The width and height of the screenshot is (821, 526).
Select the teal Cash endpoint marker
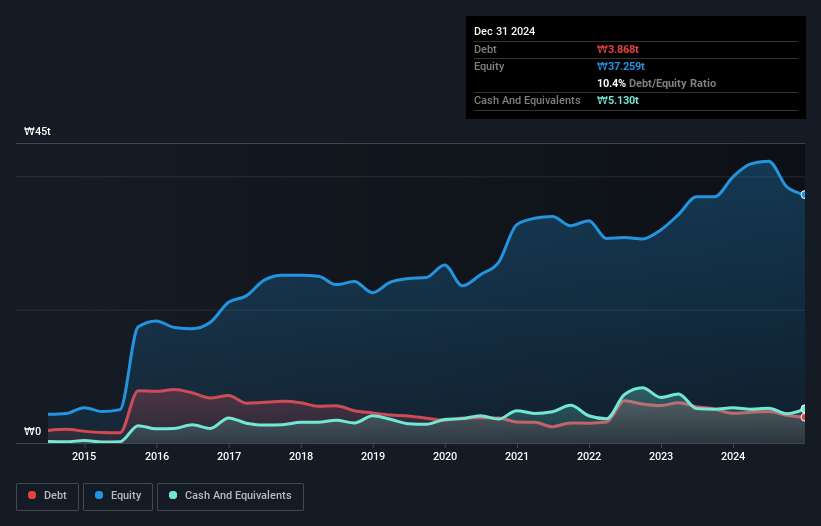tap(804, 409)
